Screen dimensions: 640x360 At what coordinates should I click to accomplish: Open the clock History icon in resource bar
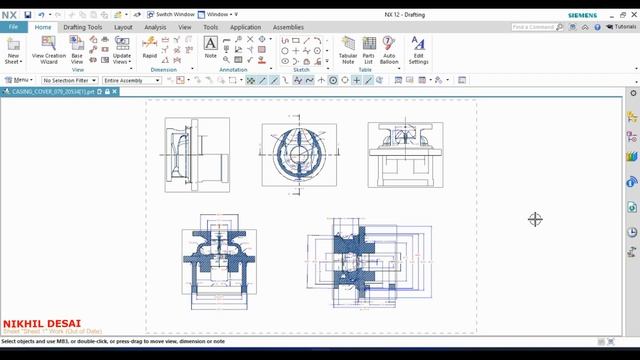(632, 232)
